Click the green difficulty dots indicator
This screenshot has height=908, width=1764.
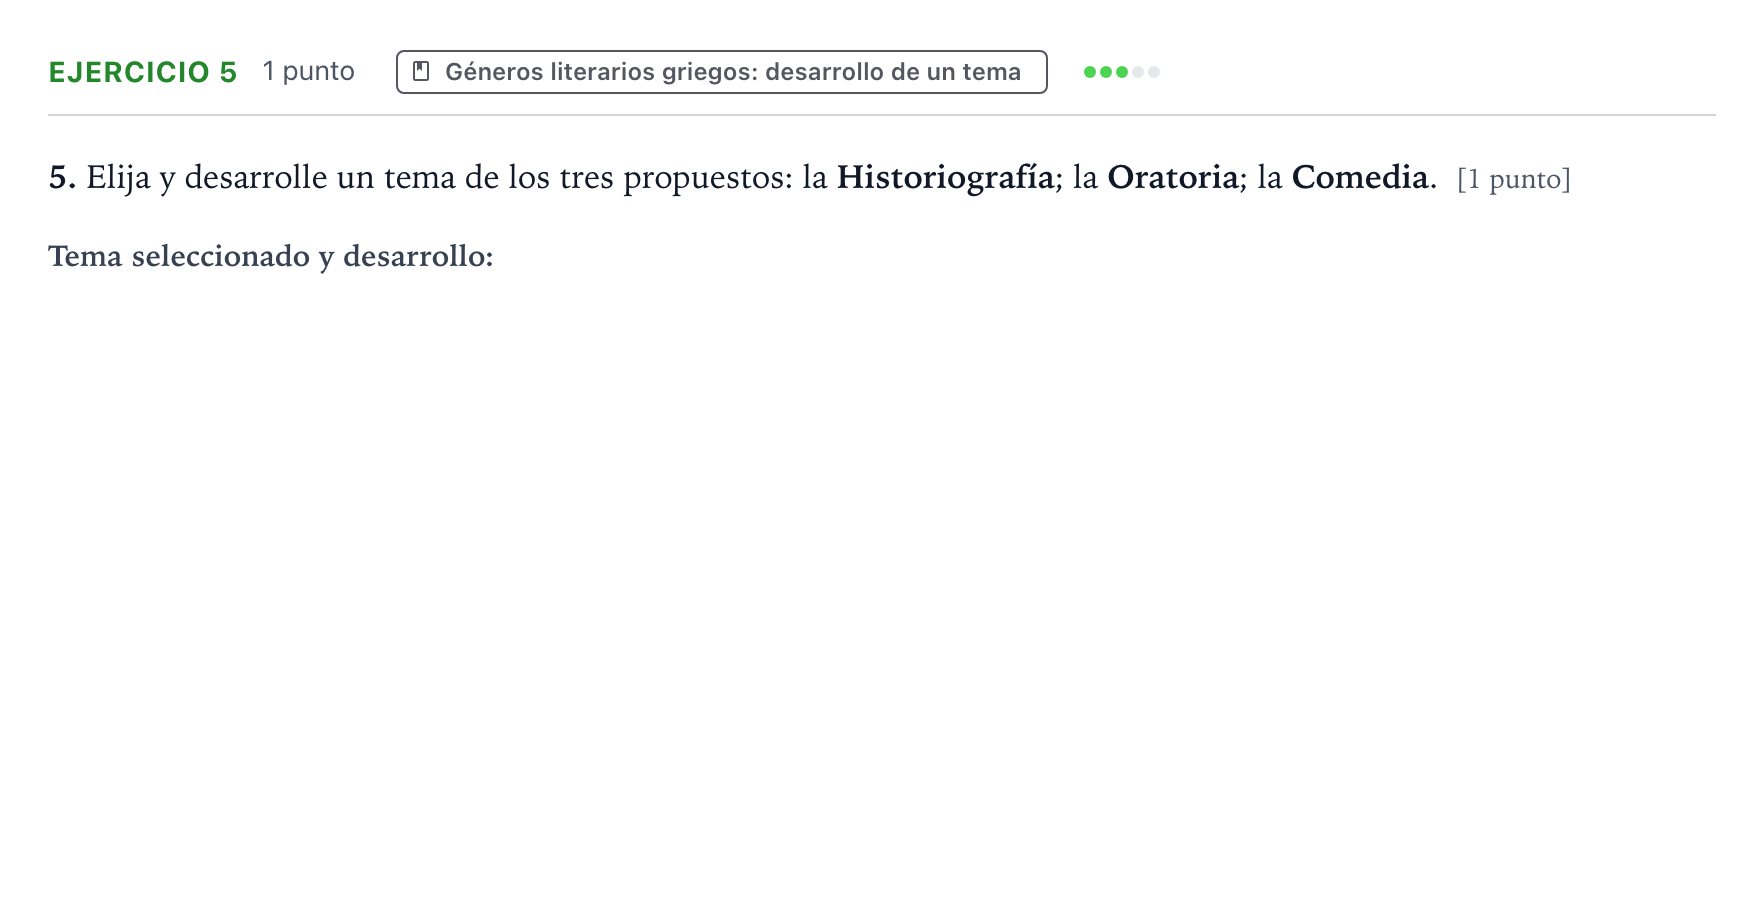pyautogui.click(x=1122, y=72)
